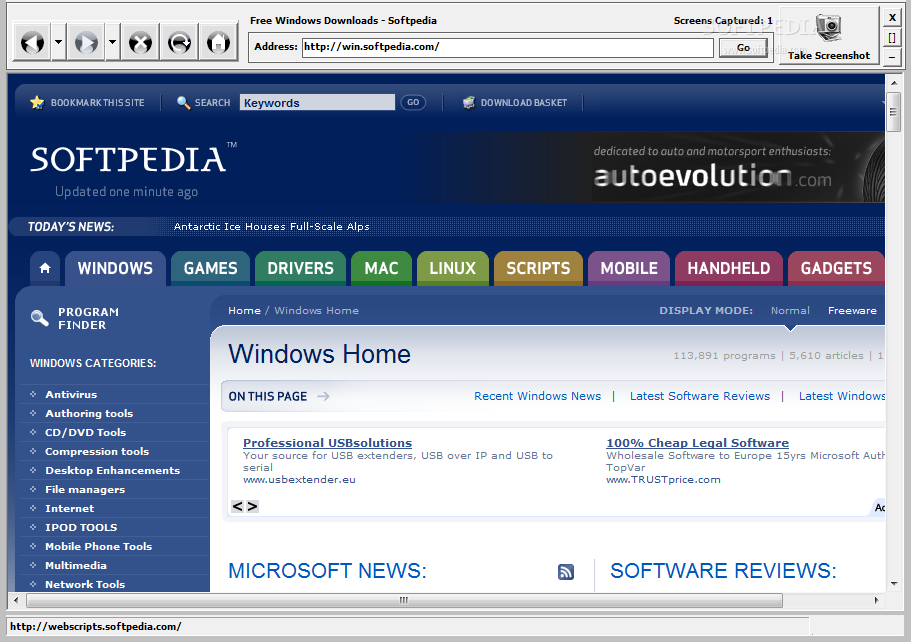This screenshot has width=911, height=642.
Task: Click the Bookmark This Site star icon
Action: point(37,103)
